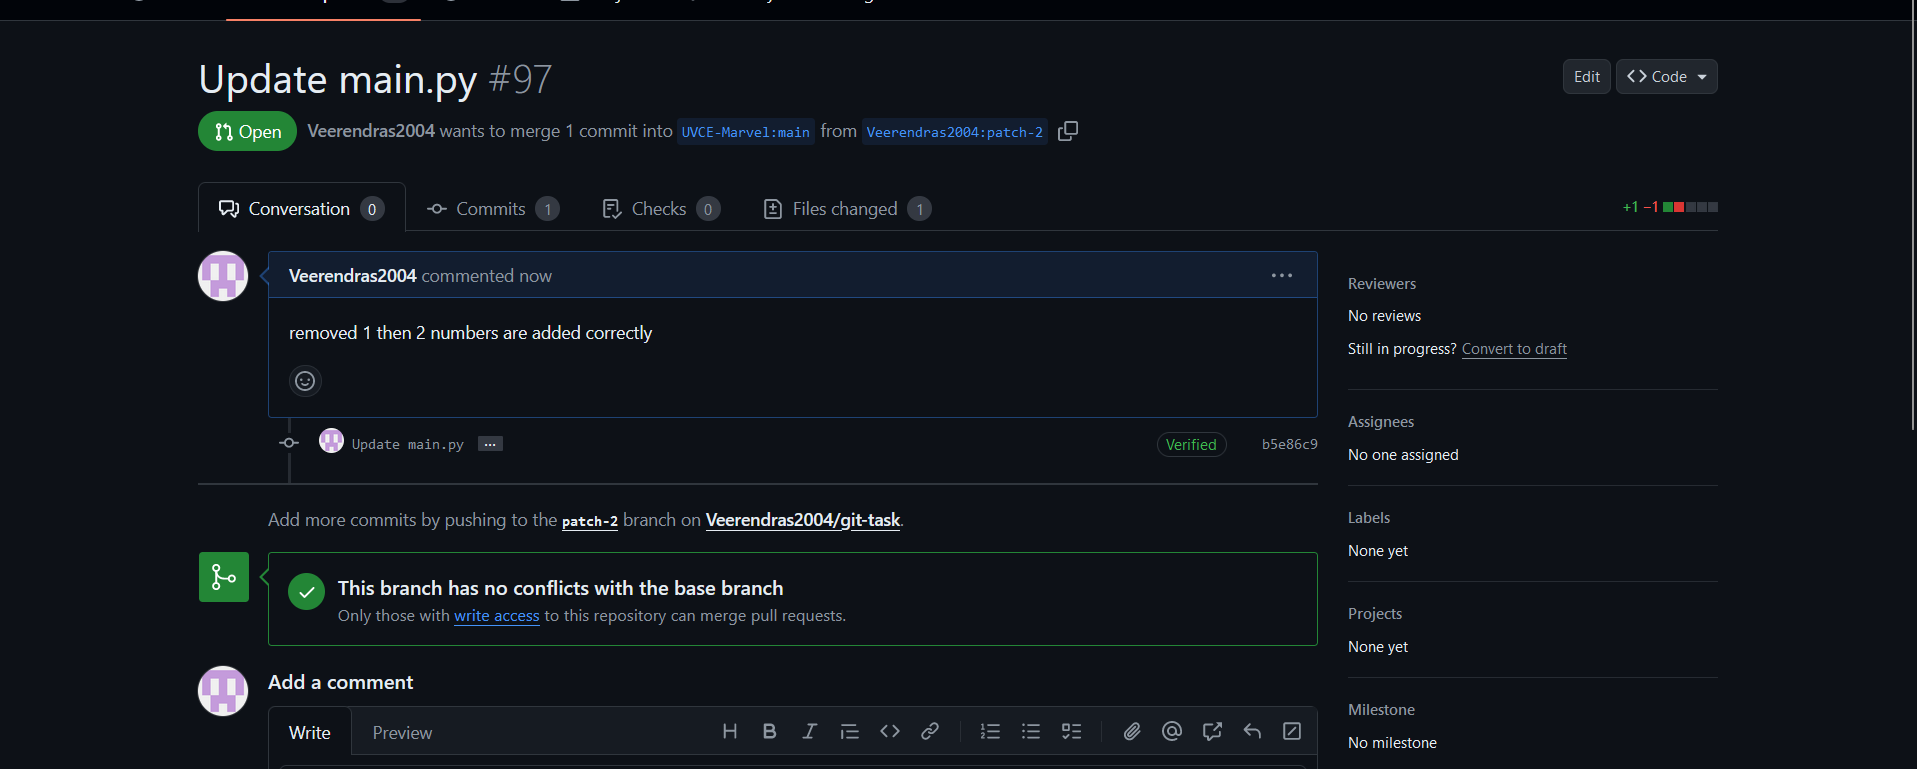Image resolution: width=1917 pixels, height=769 pixels.
Task: Click Veerendras2004 avatar beside first comment
Action: coord(223,276)
